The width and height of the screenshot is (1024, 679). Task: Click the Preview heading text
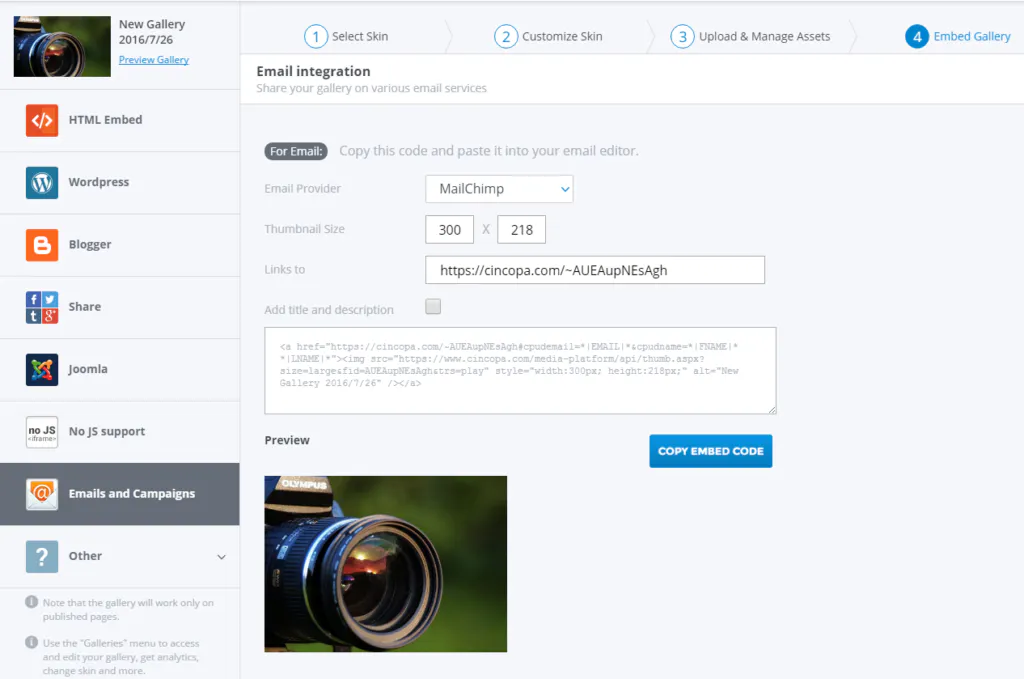point(287,441)
